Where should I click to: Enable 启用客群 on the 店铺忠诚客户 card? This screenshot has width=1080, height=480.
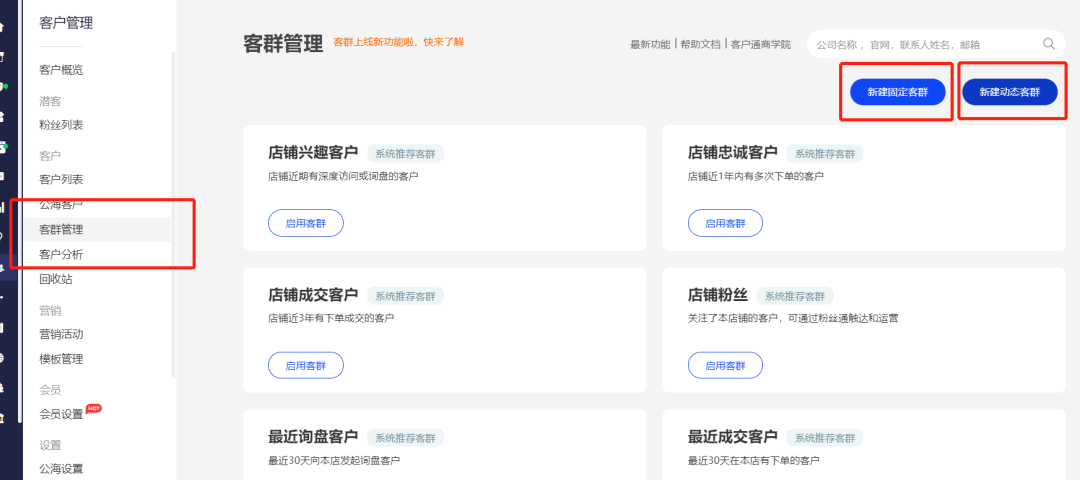pyautogui.click(x=725, y=223)
